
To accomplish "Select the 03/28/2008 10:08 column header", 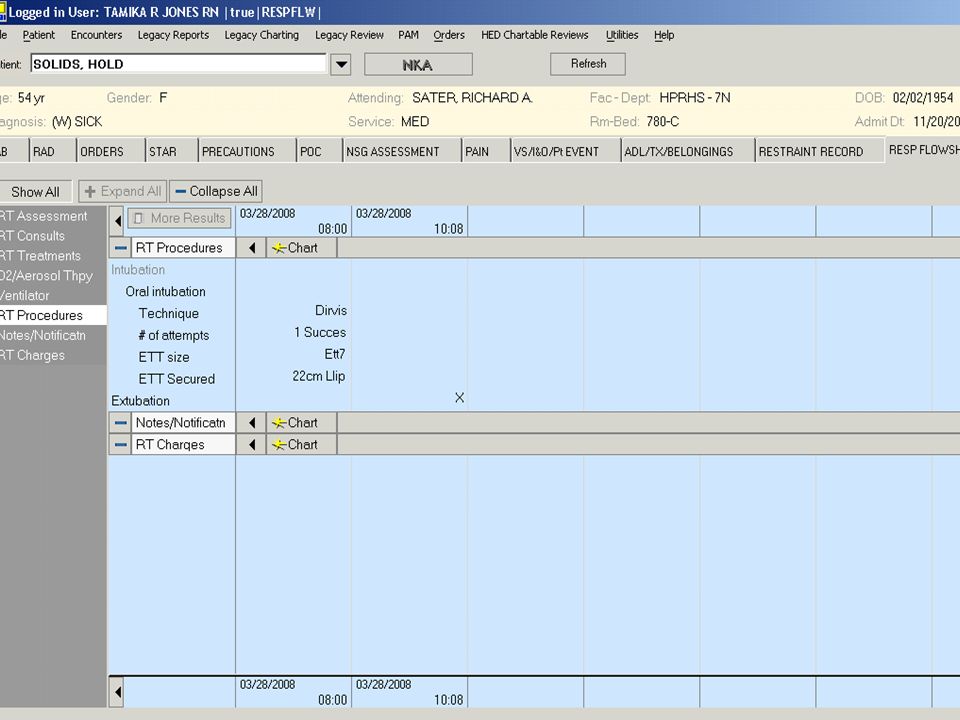I will point(410,221).
